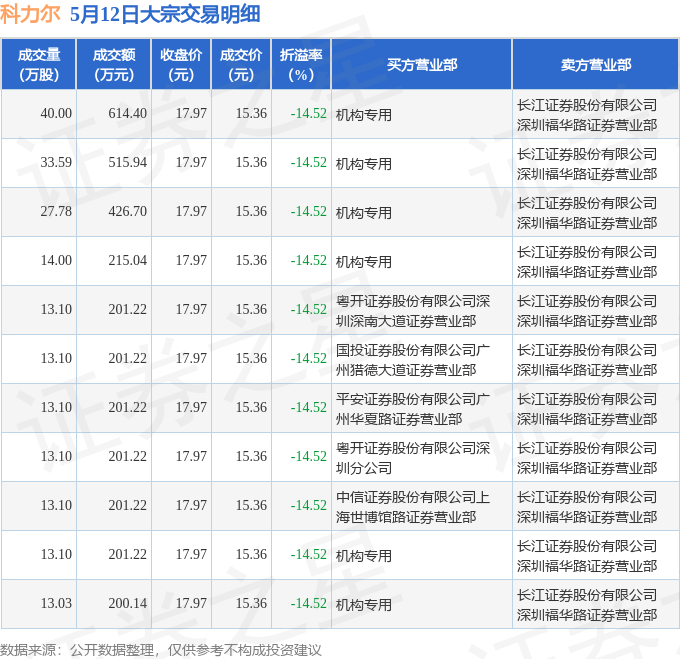Select the 成交额(万元) column header
The image size is (680, 659).
point(114,65)
